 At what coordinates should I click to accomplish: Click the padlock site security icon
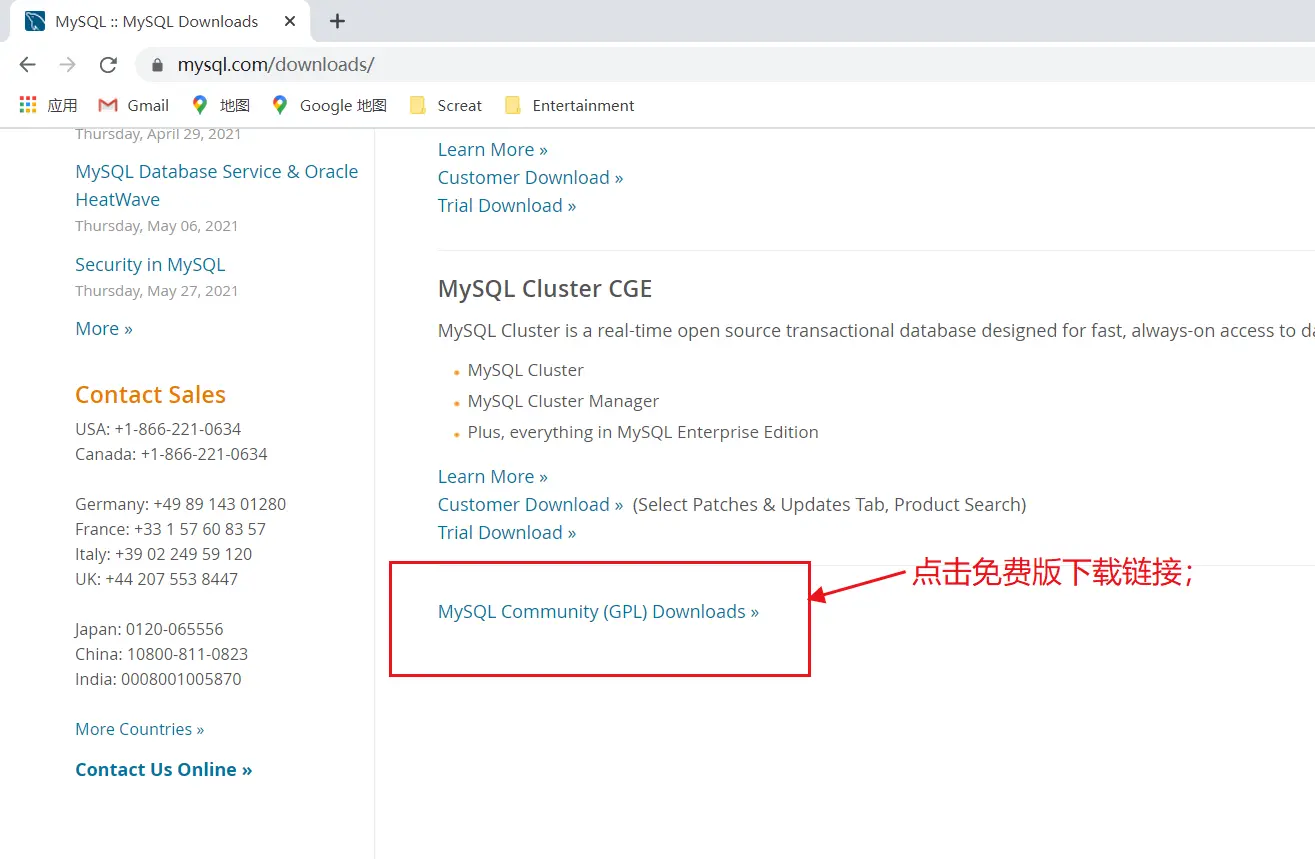pyautogui.click(x=157, y=66)
